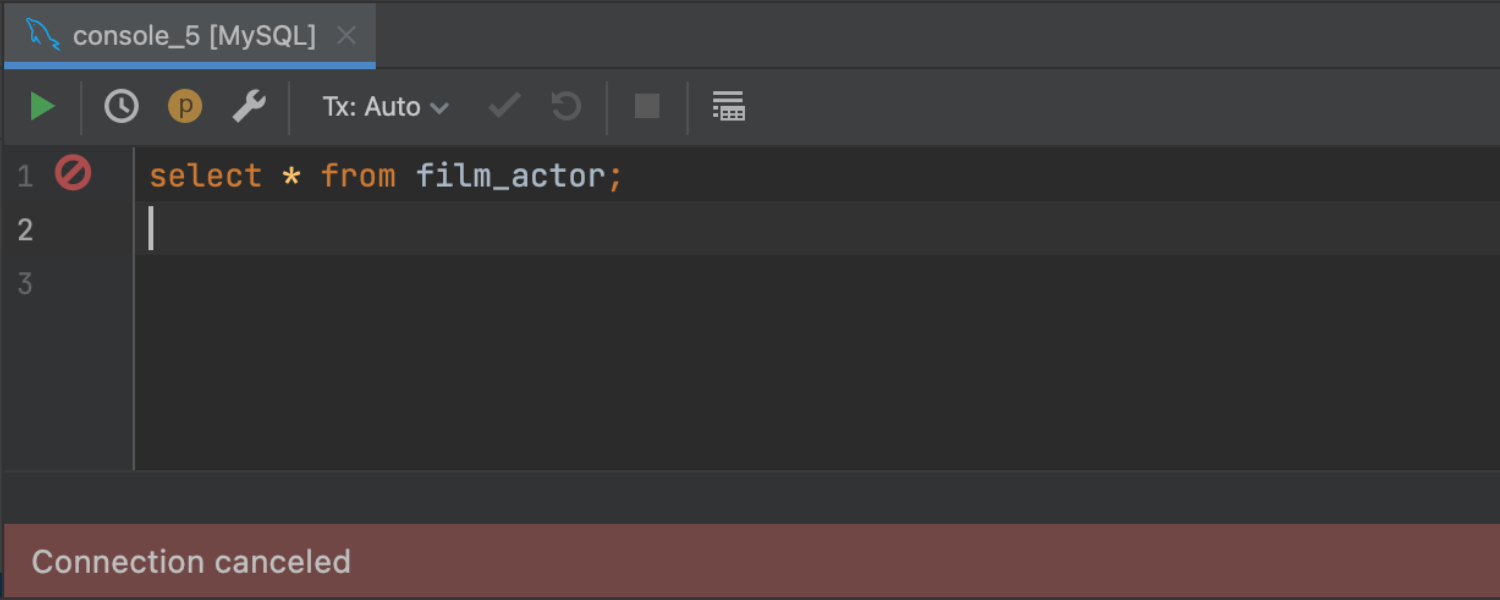Click the Connection canceled error banner
Screen dimensions: 1500x600
750,561
